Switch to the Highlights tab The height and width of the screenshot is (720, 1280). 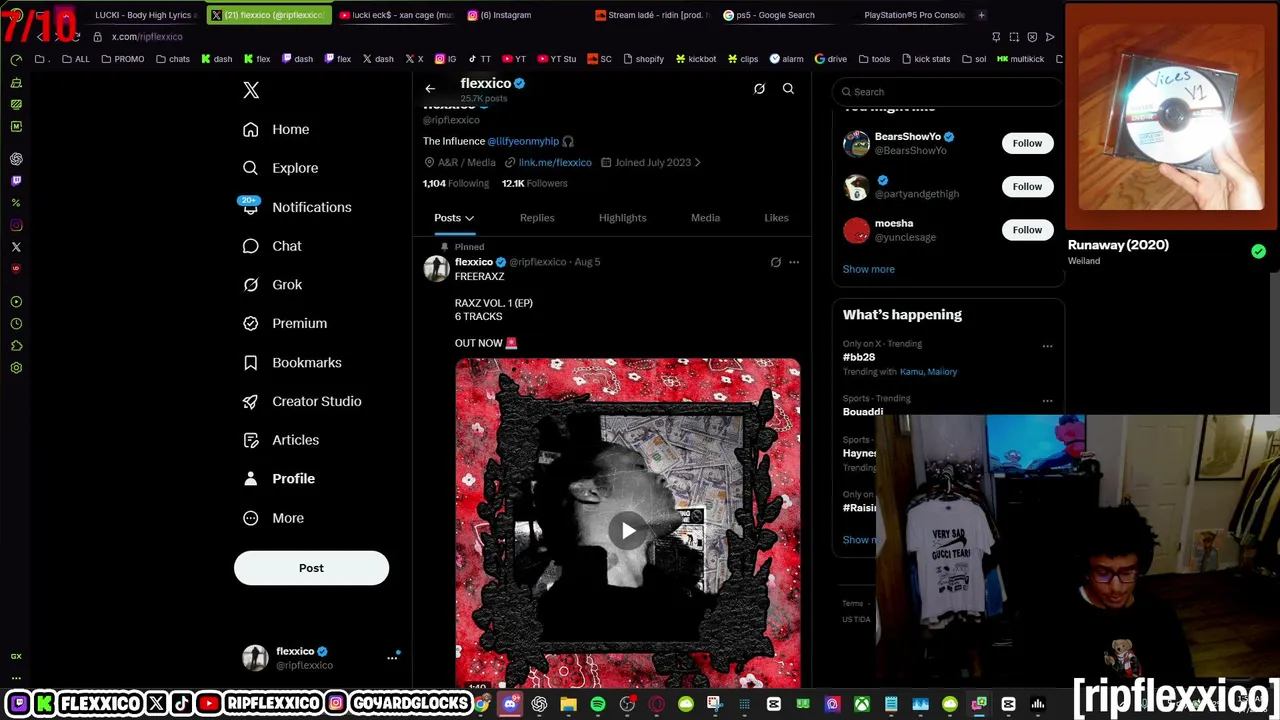coord(622,218)
